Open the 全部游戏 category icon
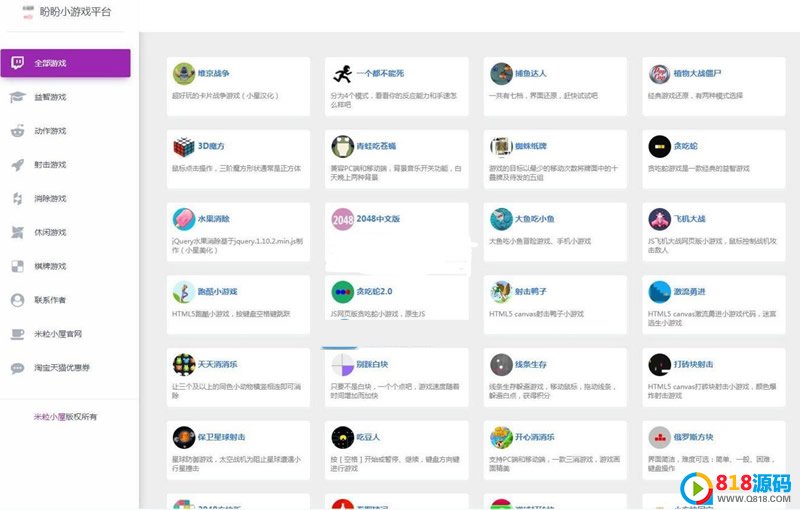This screenshot has width=800, height=510. (x=17, y=63)
